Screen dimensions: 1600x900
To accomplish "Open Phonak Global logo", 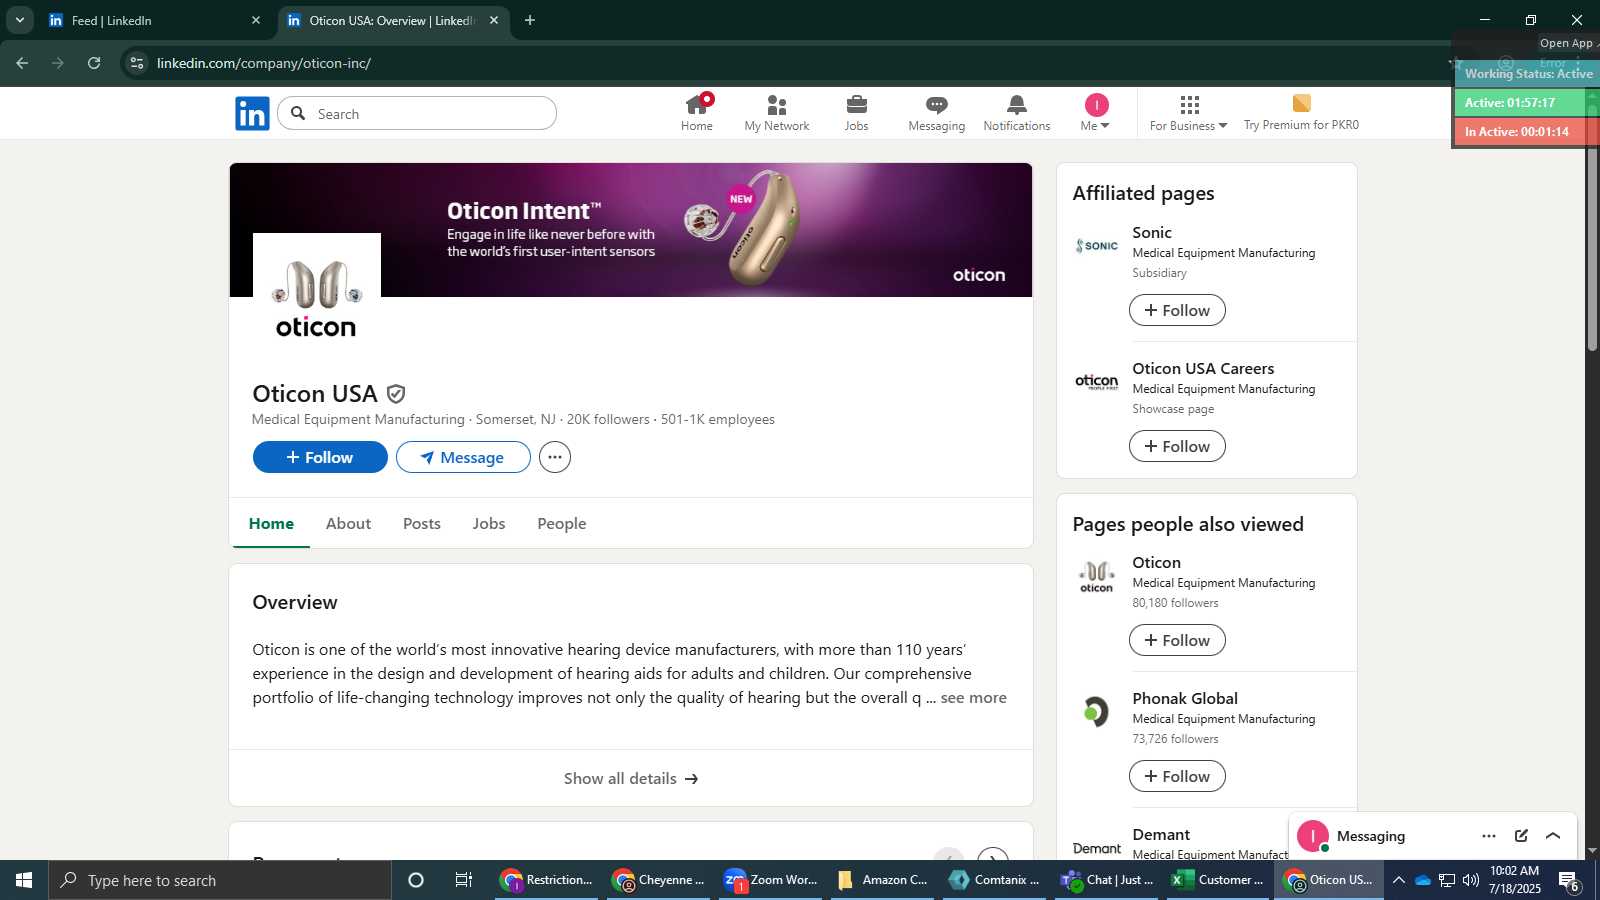I will 1097,712.
